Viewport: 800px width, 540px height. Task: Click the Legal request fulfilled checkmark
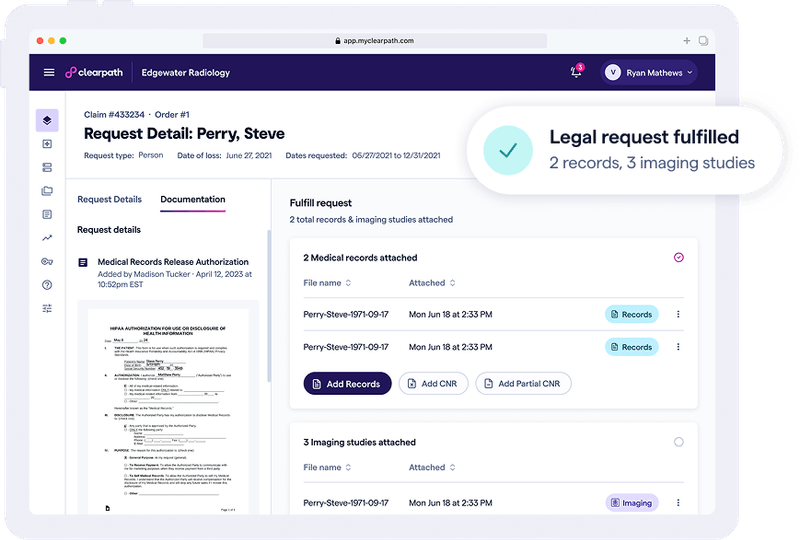tap(508, 150)
